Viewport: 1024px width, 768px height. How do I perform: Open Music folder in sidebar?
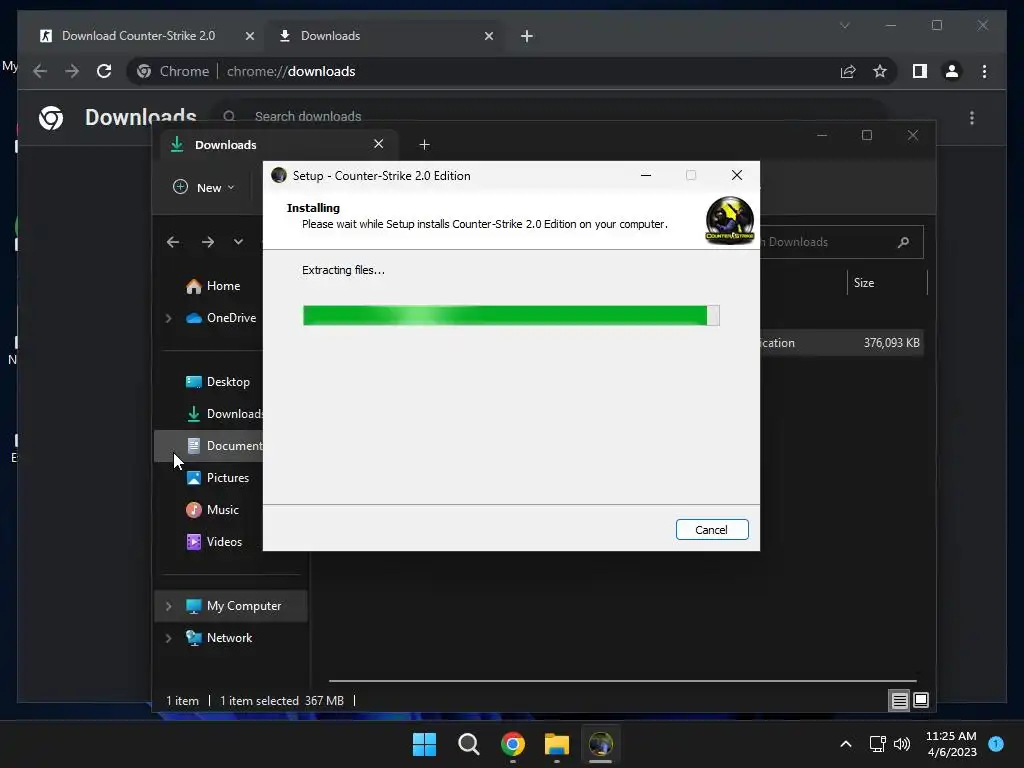[213, 510]
